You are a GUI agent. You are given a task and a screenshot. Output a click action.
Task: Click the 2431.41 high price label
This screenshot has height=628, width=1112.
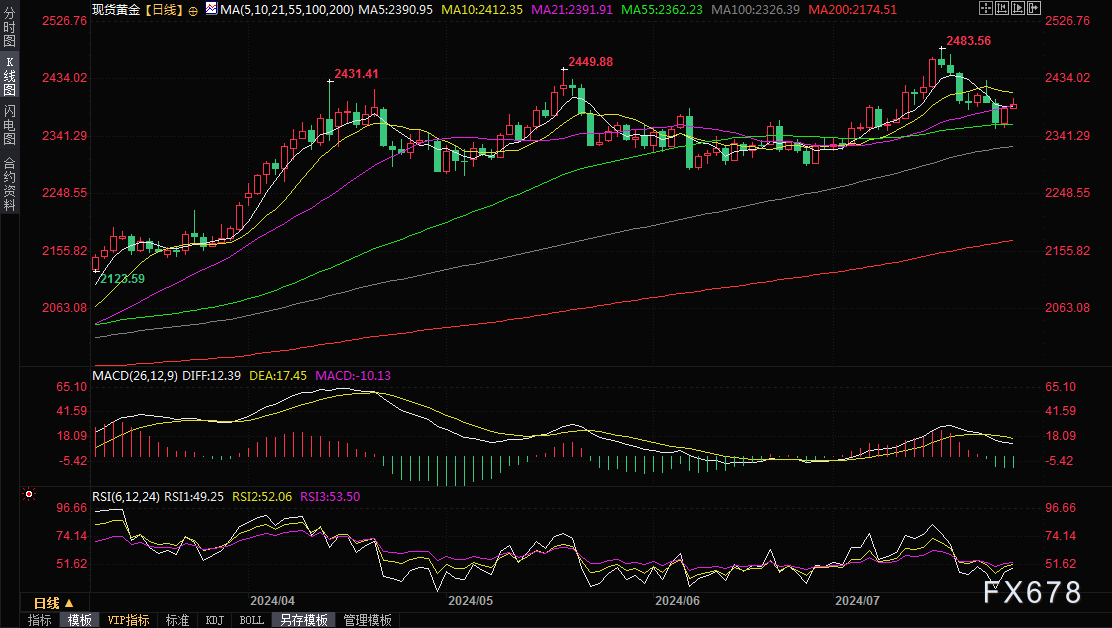tap(356, 74)
